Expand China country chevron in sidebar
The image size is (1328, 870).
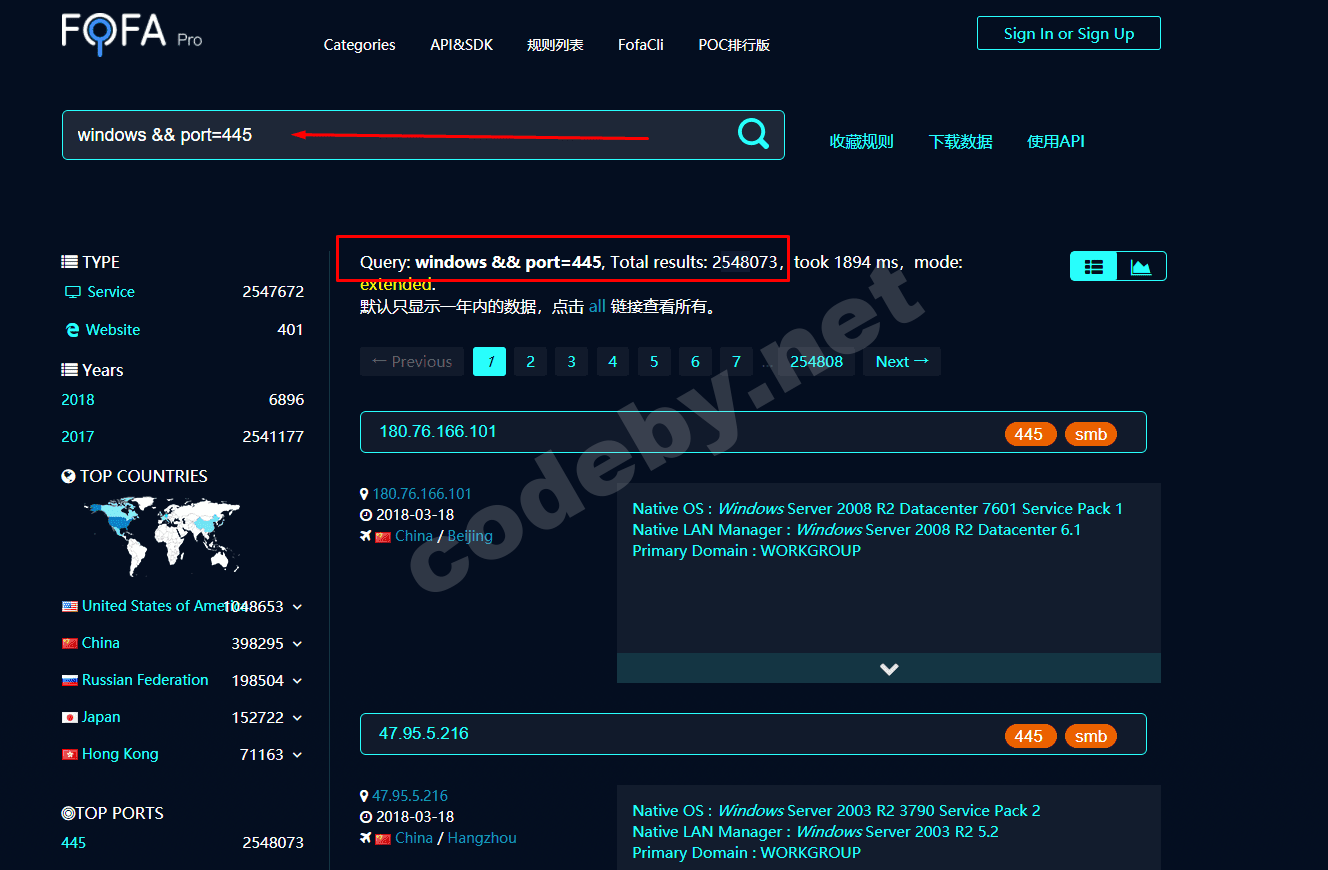[297, 644]
